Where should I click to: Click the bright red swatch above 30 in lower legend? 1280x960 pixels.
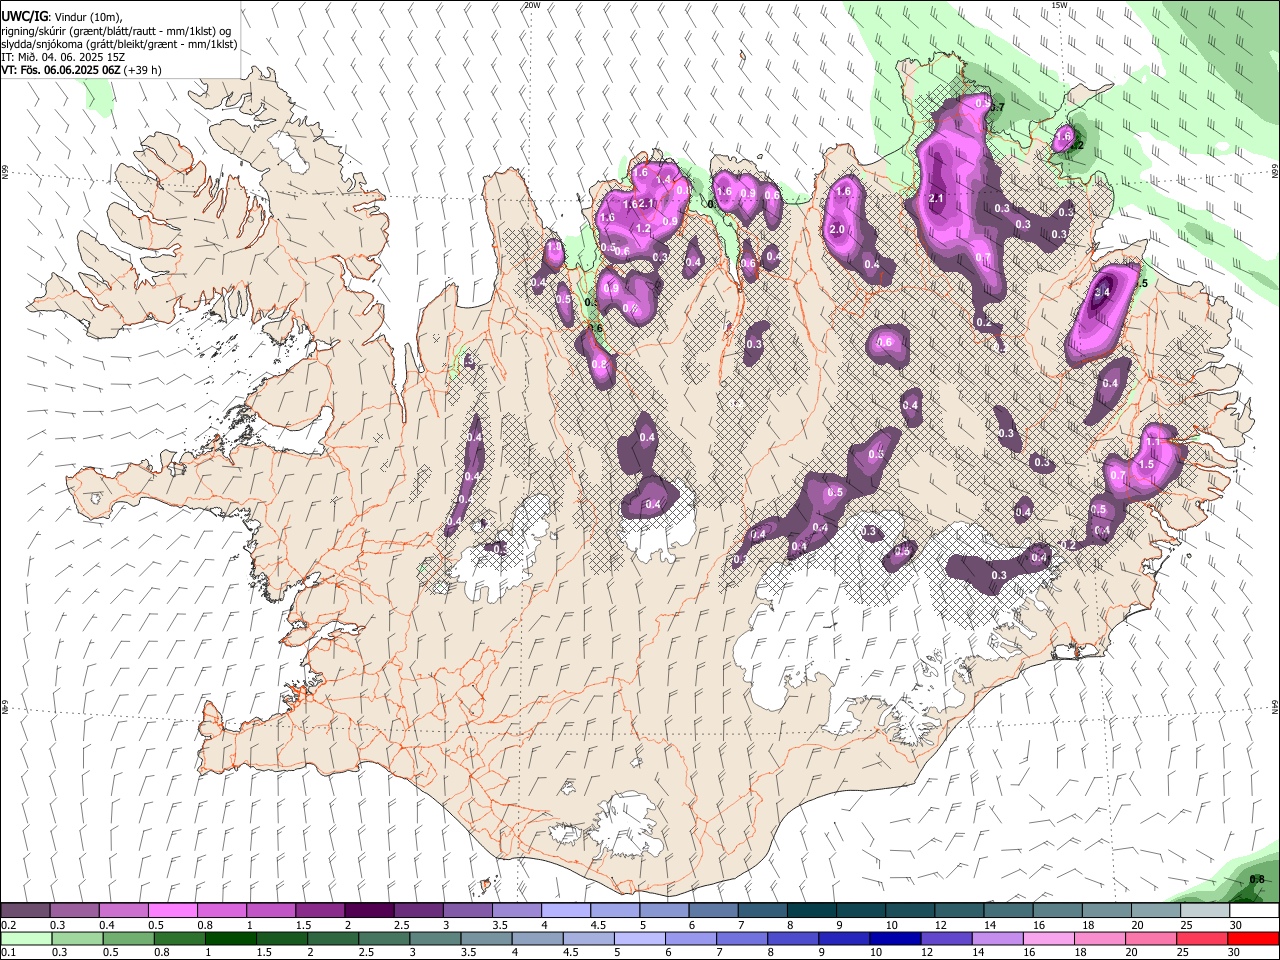click(x=1253, y=938)
